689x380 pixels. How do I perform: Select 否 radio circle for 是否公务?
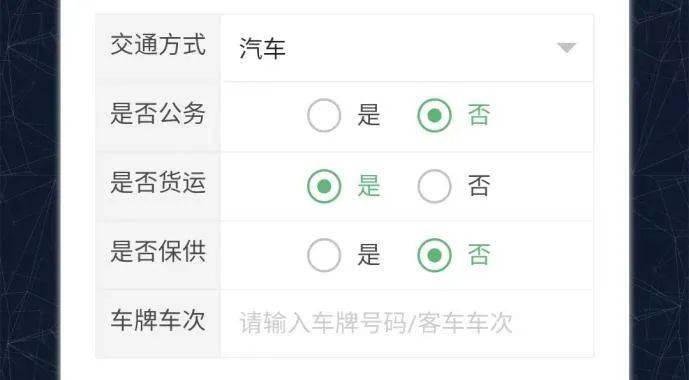tap(434, 116)
